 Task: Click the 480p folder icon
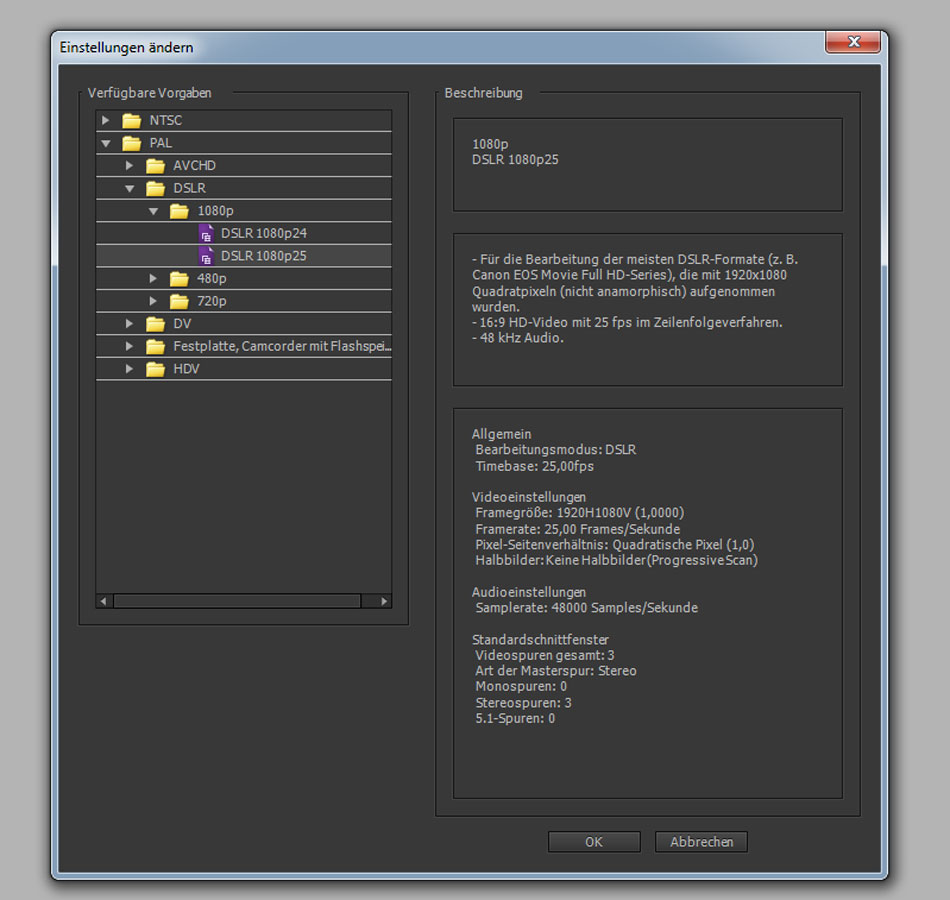pos(179,279)
